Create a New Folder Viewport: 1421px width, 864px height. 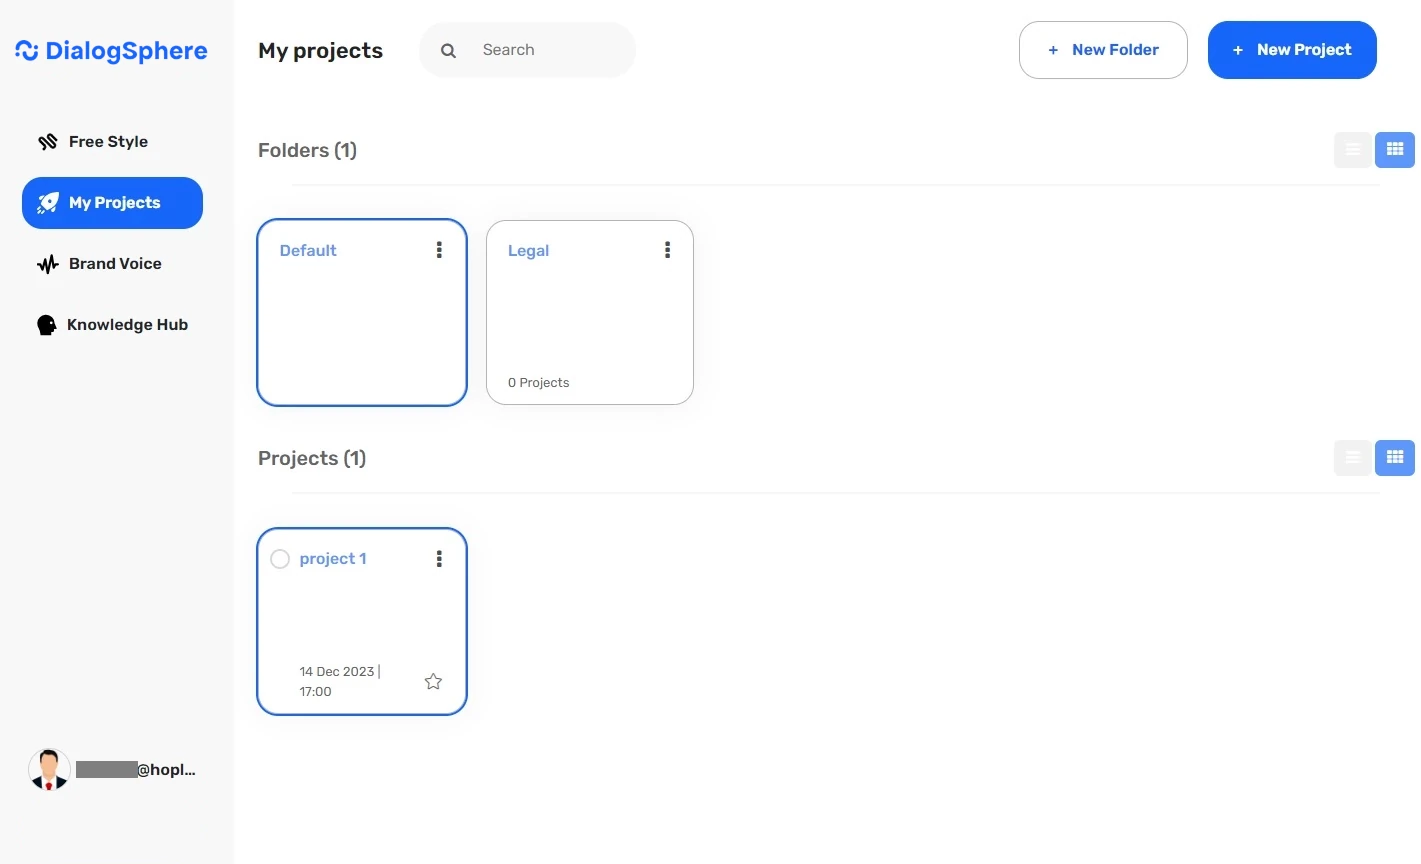click(x=1103, y=49)
